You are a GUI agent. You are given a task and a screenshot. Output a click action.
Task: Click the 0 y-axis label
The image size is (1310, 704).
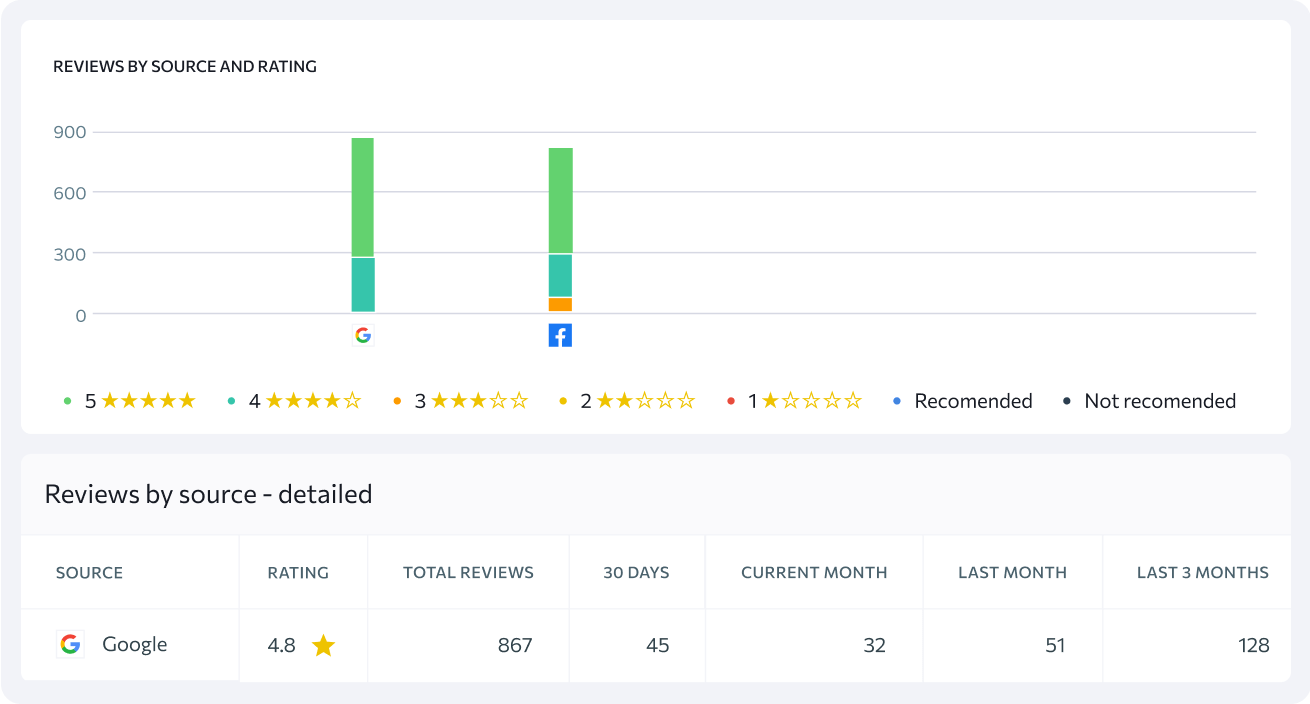[x=81, y=315]
